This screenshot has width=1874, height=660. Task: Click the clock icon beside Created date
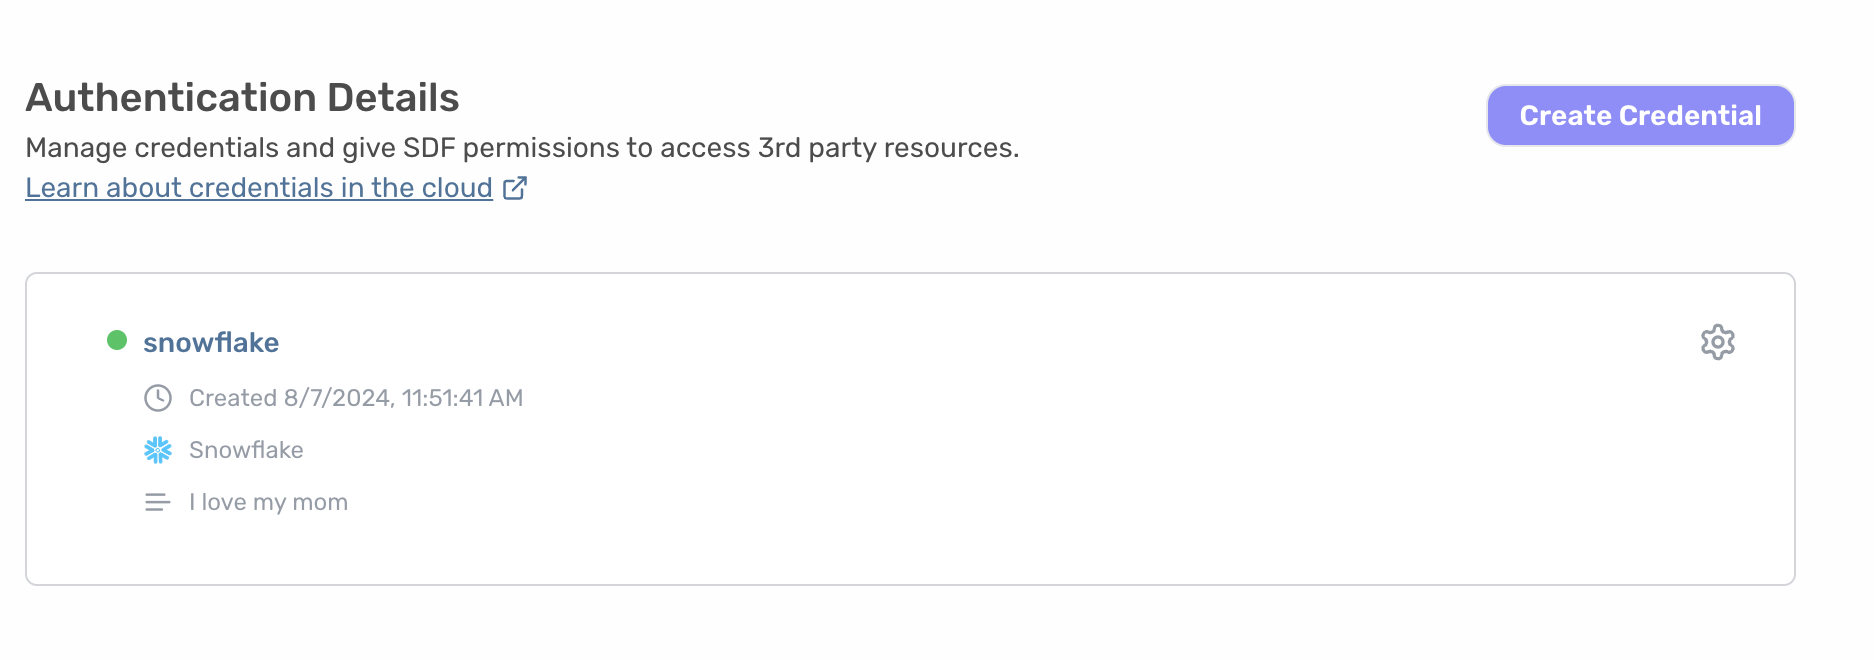click(158, 398)
